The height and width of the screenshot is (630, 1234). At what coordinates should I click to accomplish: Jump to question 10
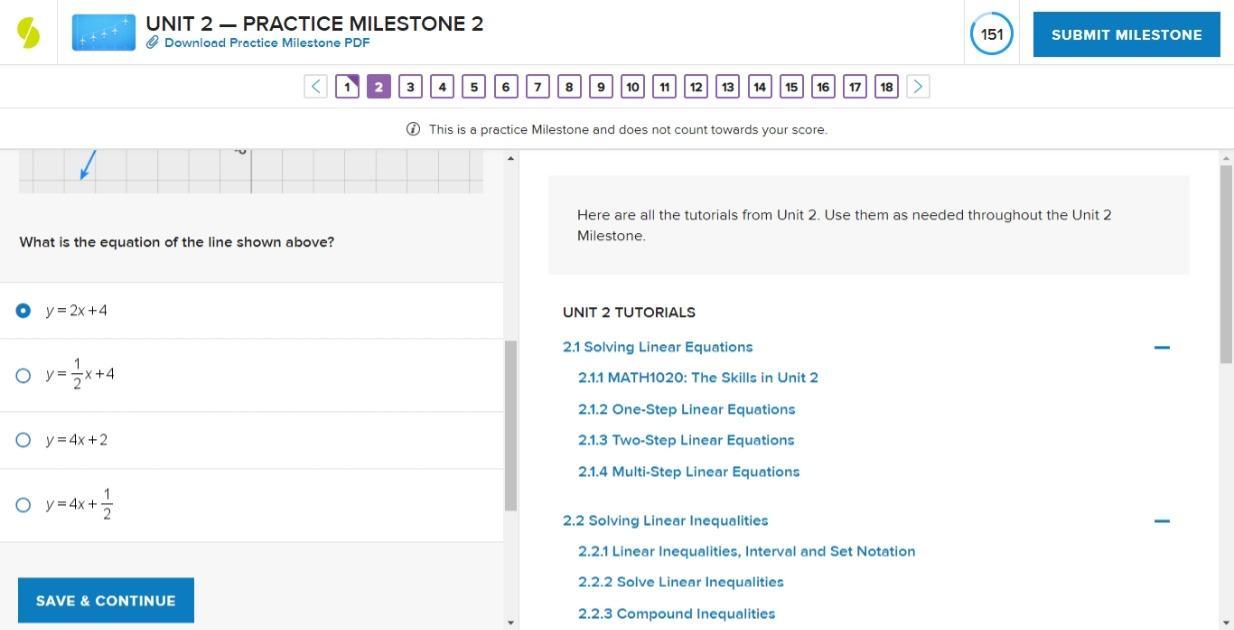pos(632,87)
